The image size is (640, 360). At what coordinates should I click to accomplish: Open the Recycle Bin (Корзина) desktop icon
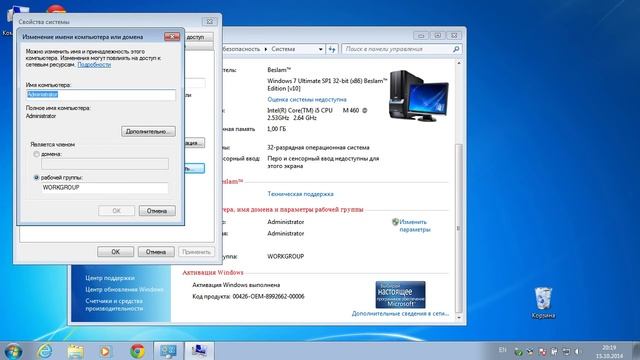pyautogui.click(x=543, y=302)
